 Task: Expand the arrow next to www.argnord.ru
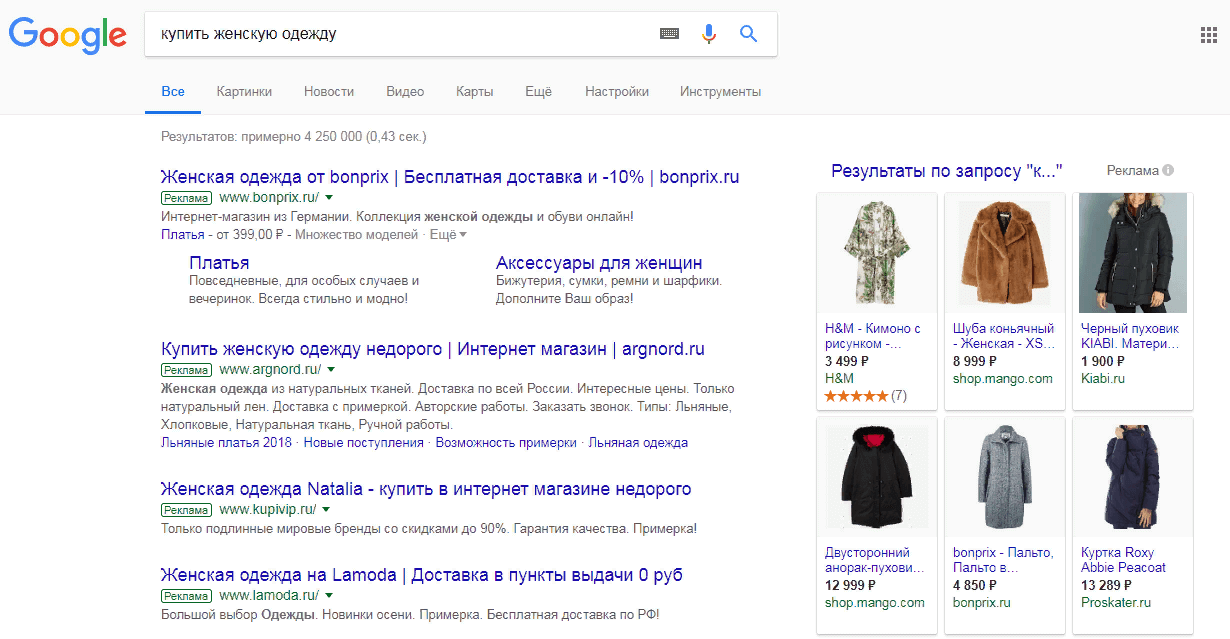point(331,368)
